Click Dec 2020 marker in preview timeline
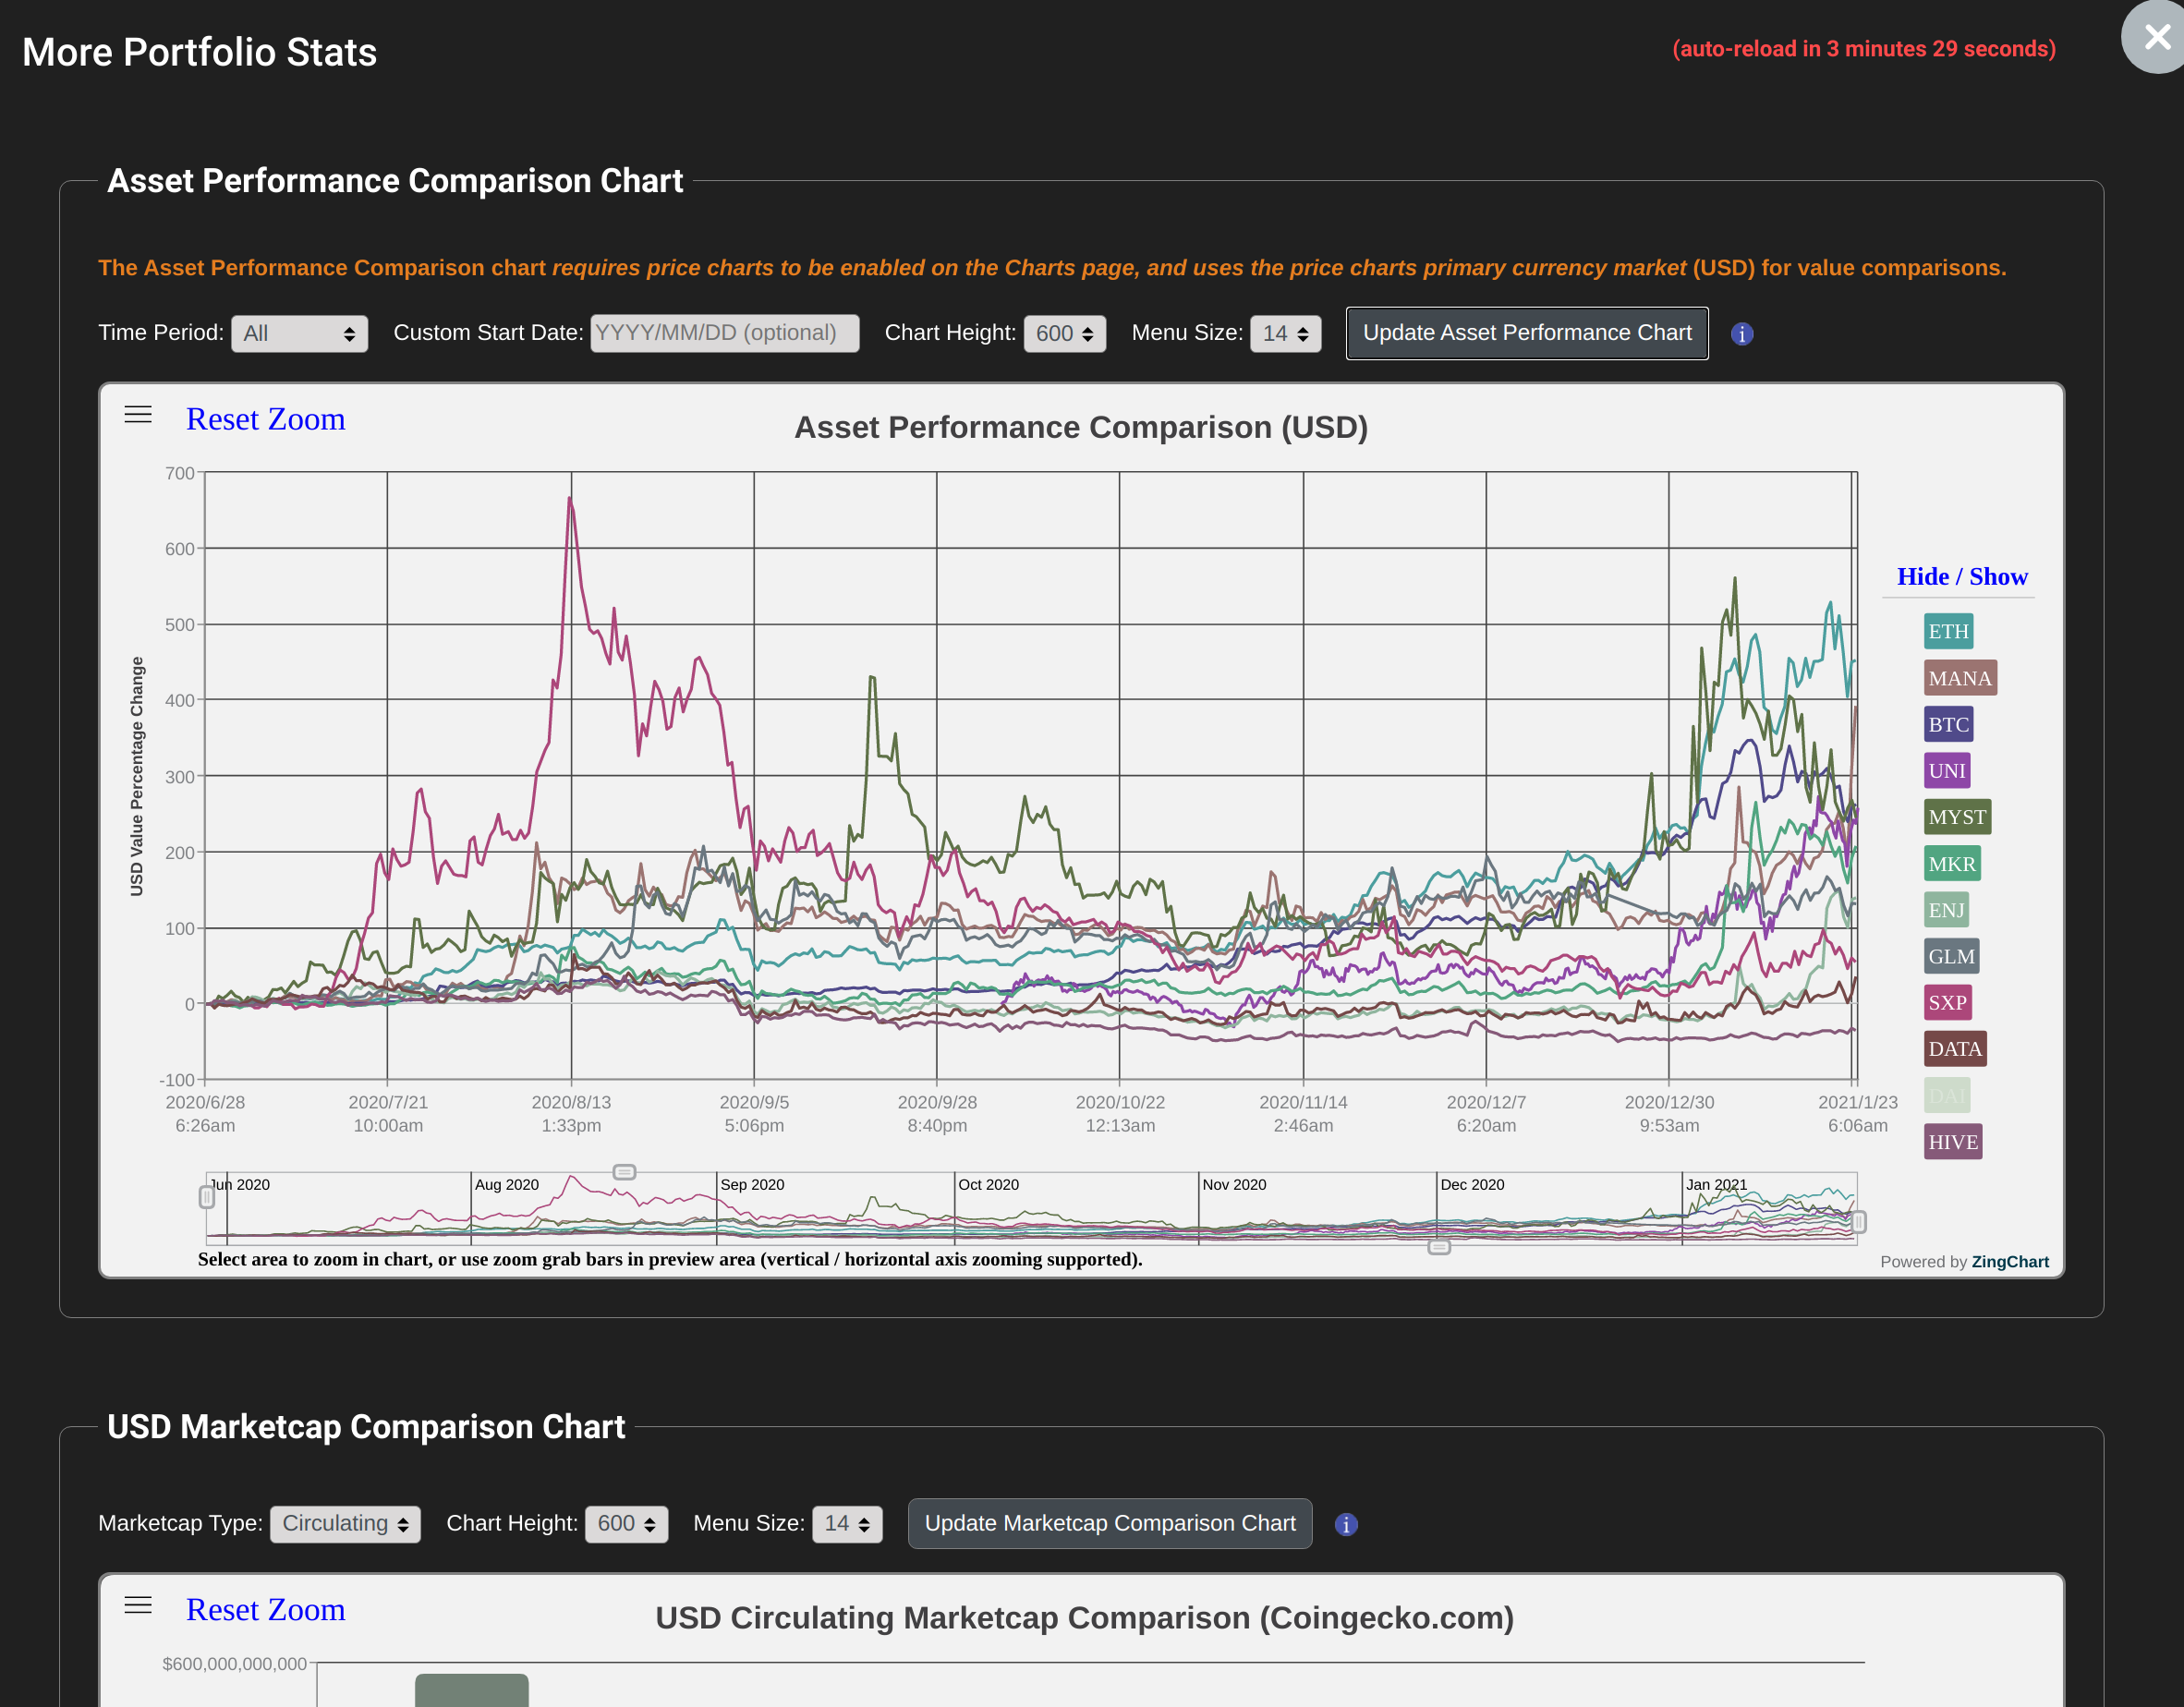This screenshot has height=1707, width=2184. point(1472,1185)
